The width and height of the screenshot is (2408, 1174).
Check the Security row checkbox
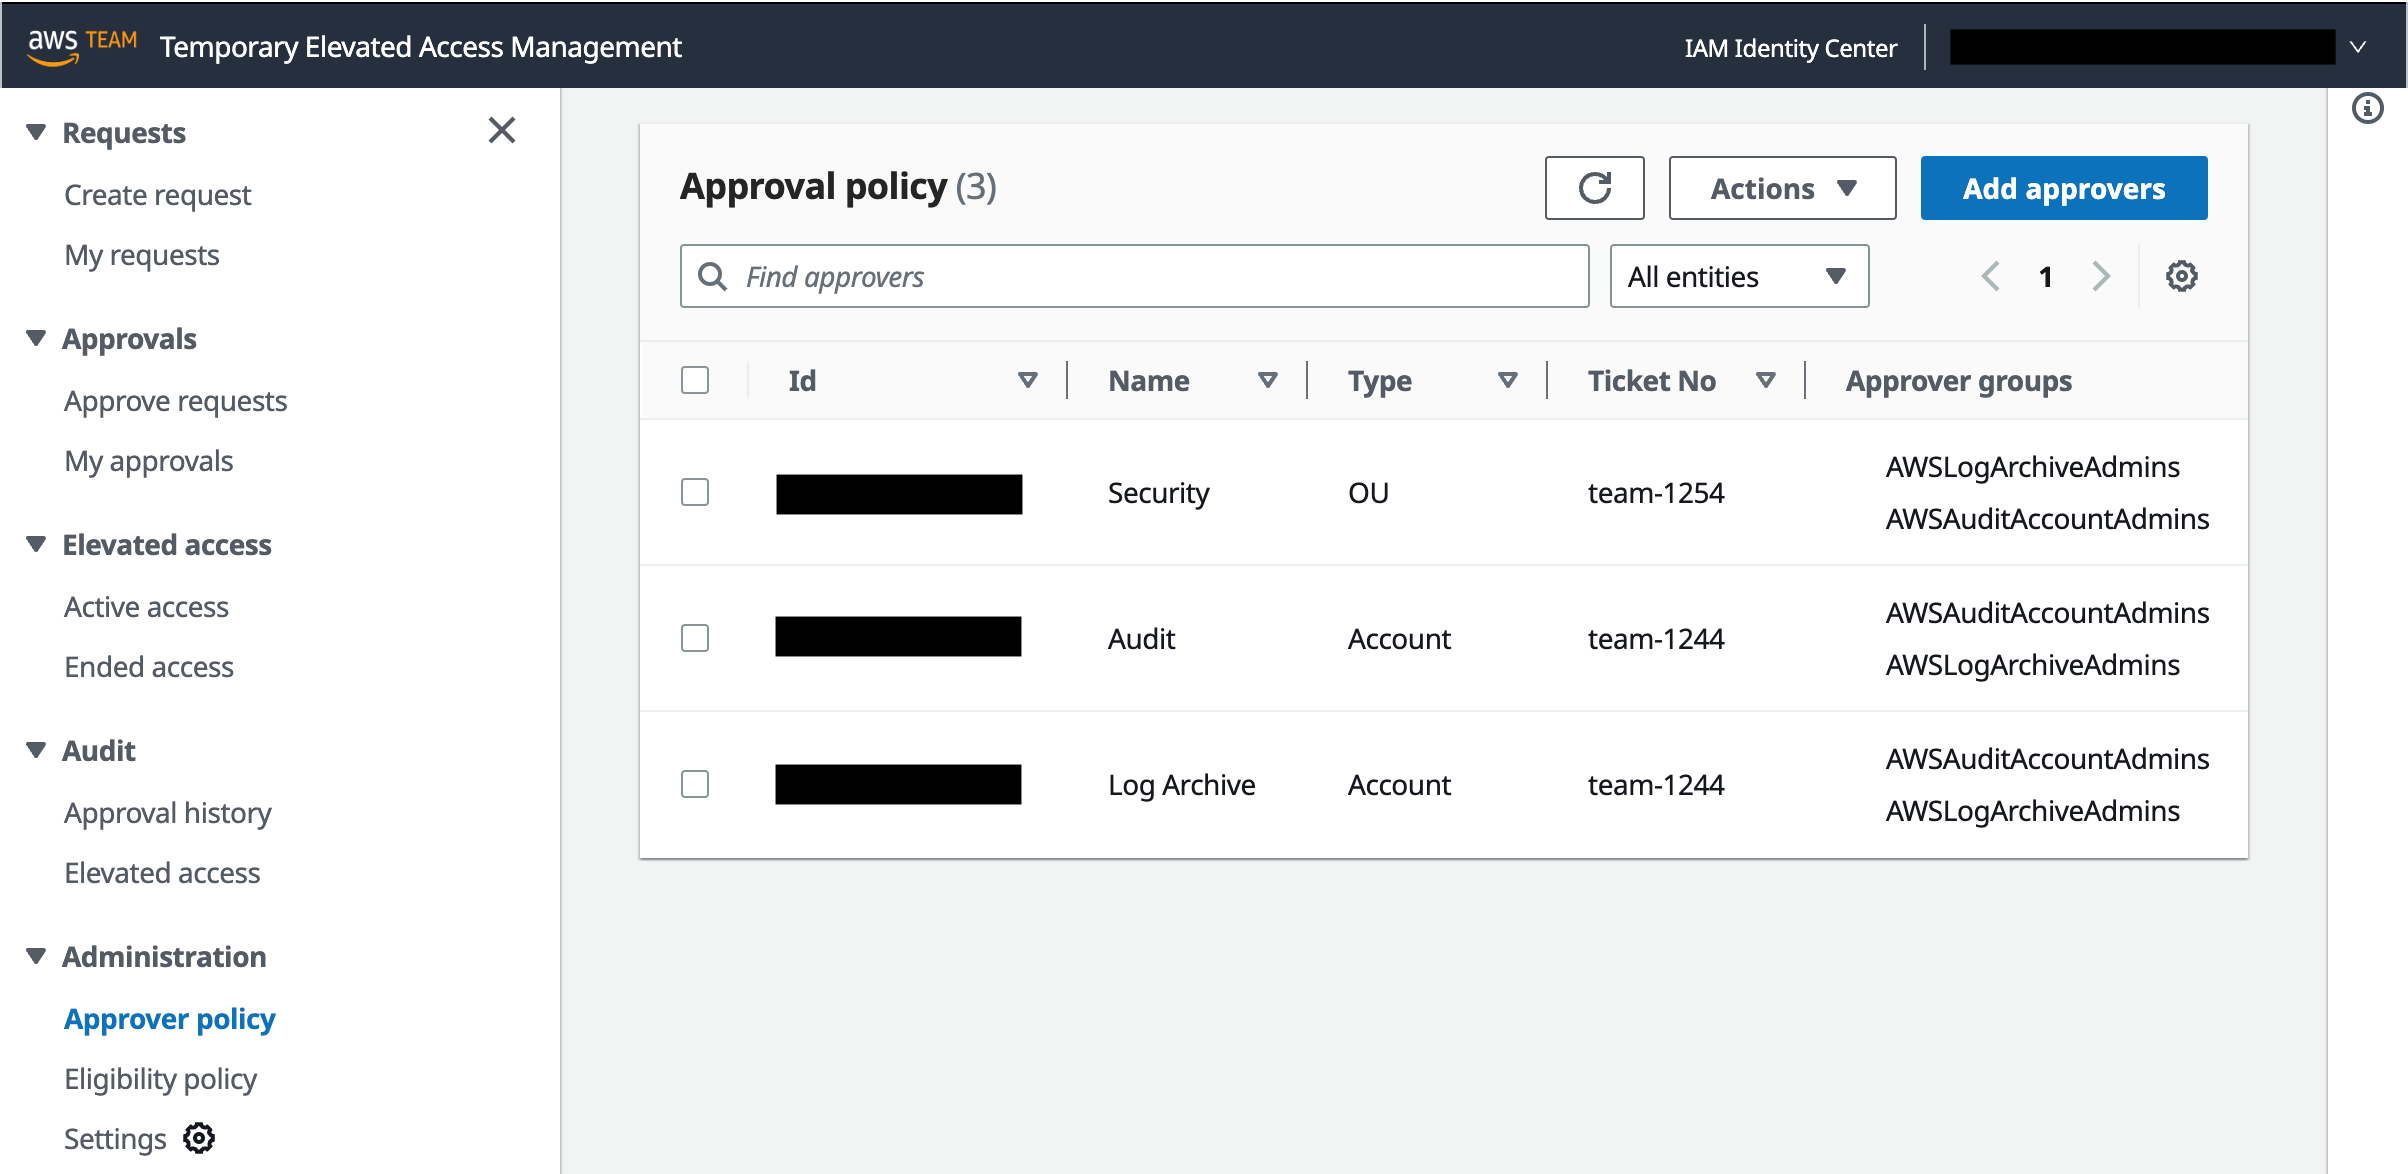point(695,492)
